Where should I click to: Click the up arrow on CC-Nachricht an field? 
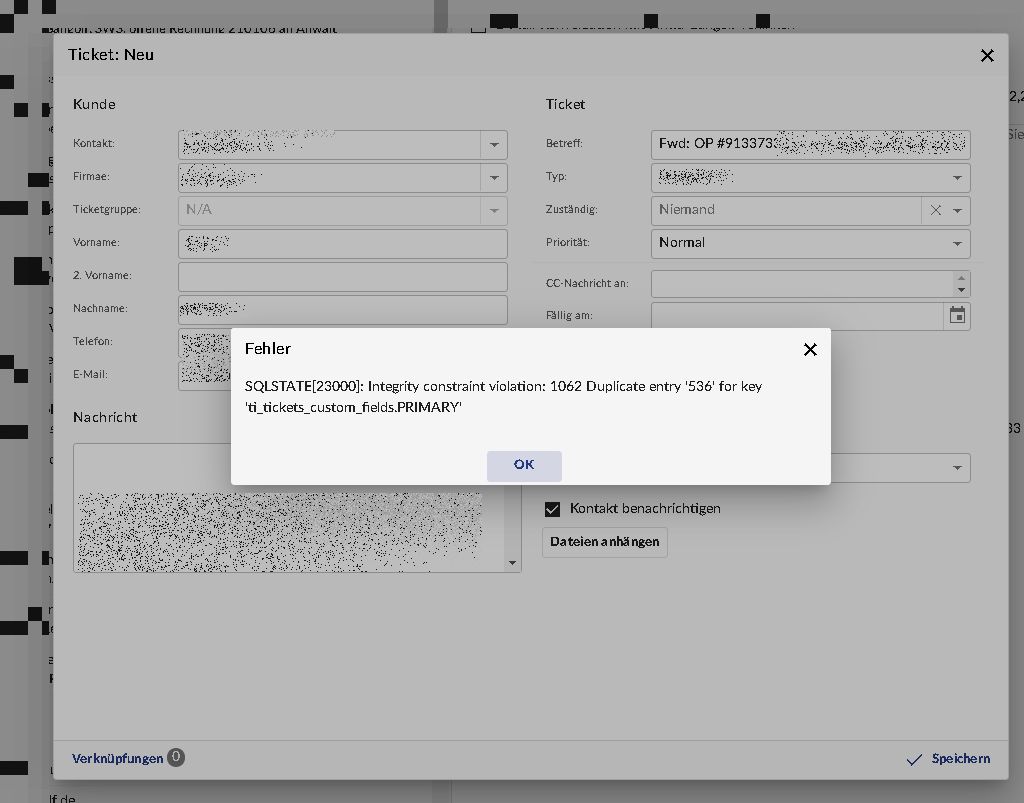tap(961, 278)
